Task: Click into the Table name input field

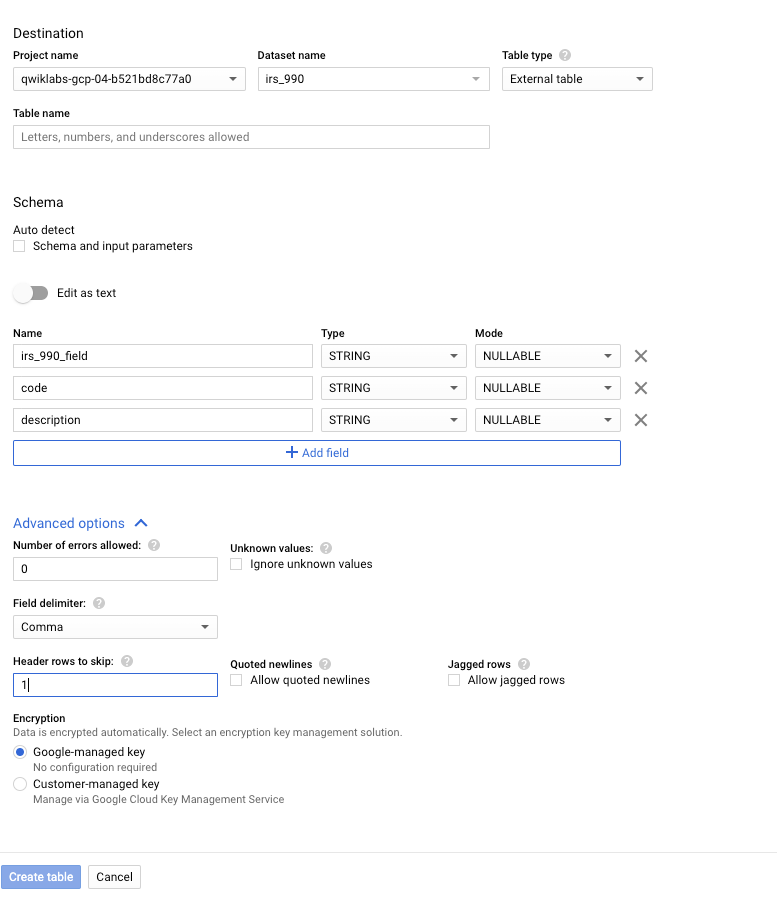Action: (251, 137)
